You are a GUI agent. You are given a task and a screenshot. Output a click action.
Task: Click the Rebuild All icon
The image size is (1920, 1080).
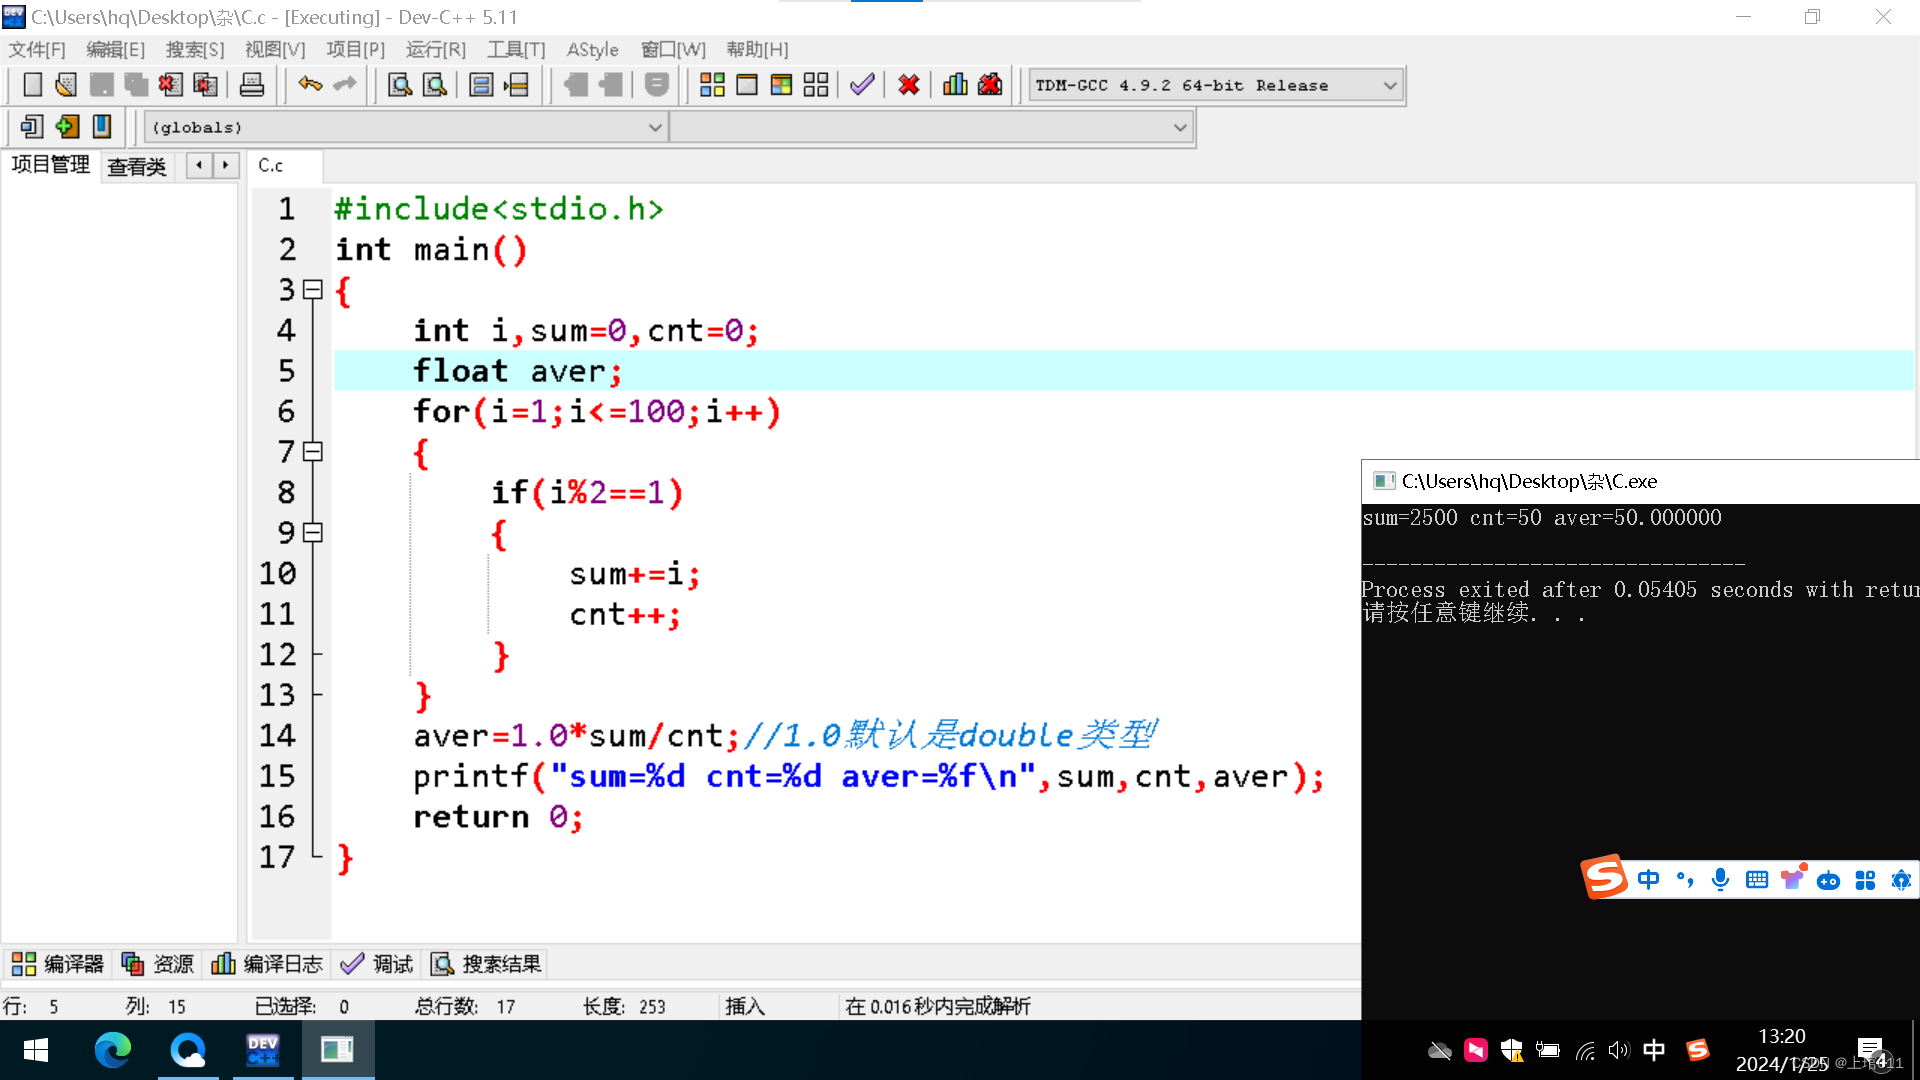coord(816,85)
